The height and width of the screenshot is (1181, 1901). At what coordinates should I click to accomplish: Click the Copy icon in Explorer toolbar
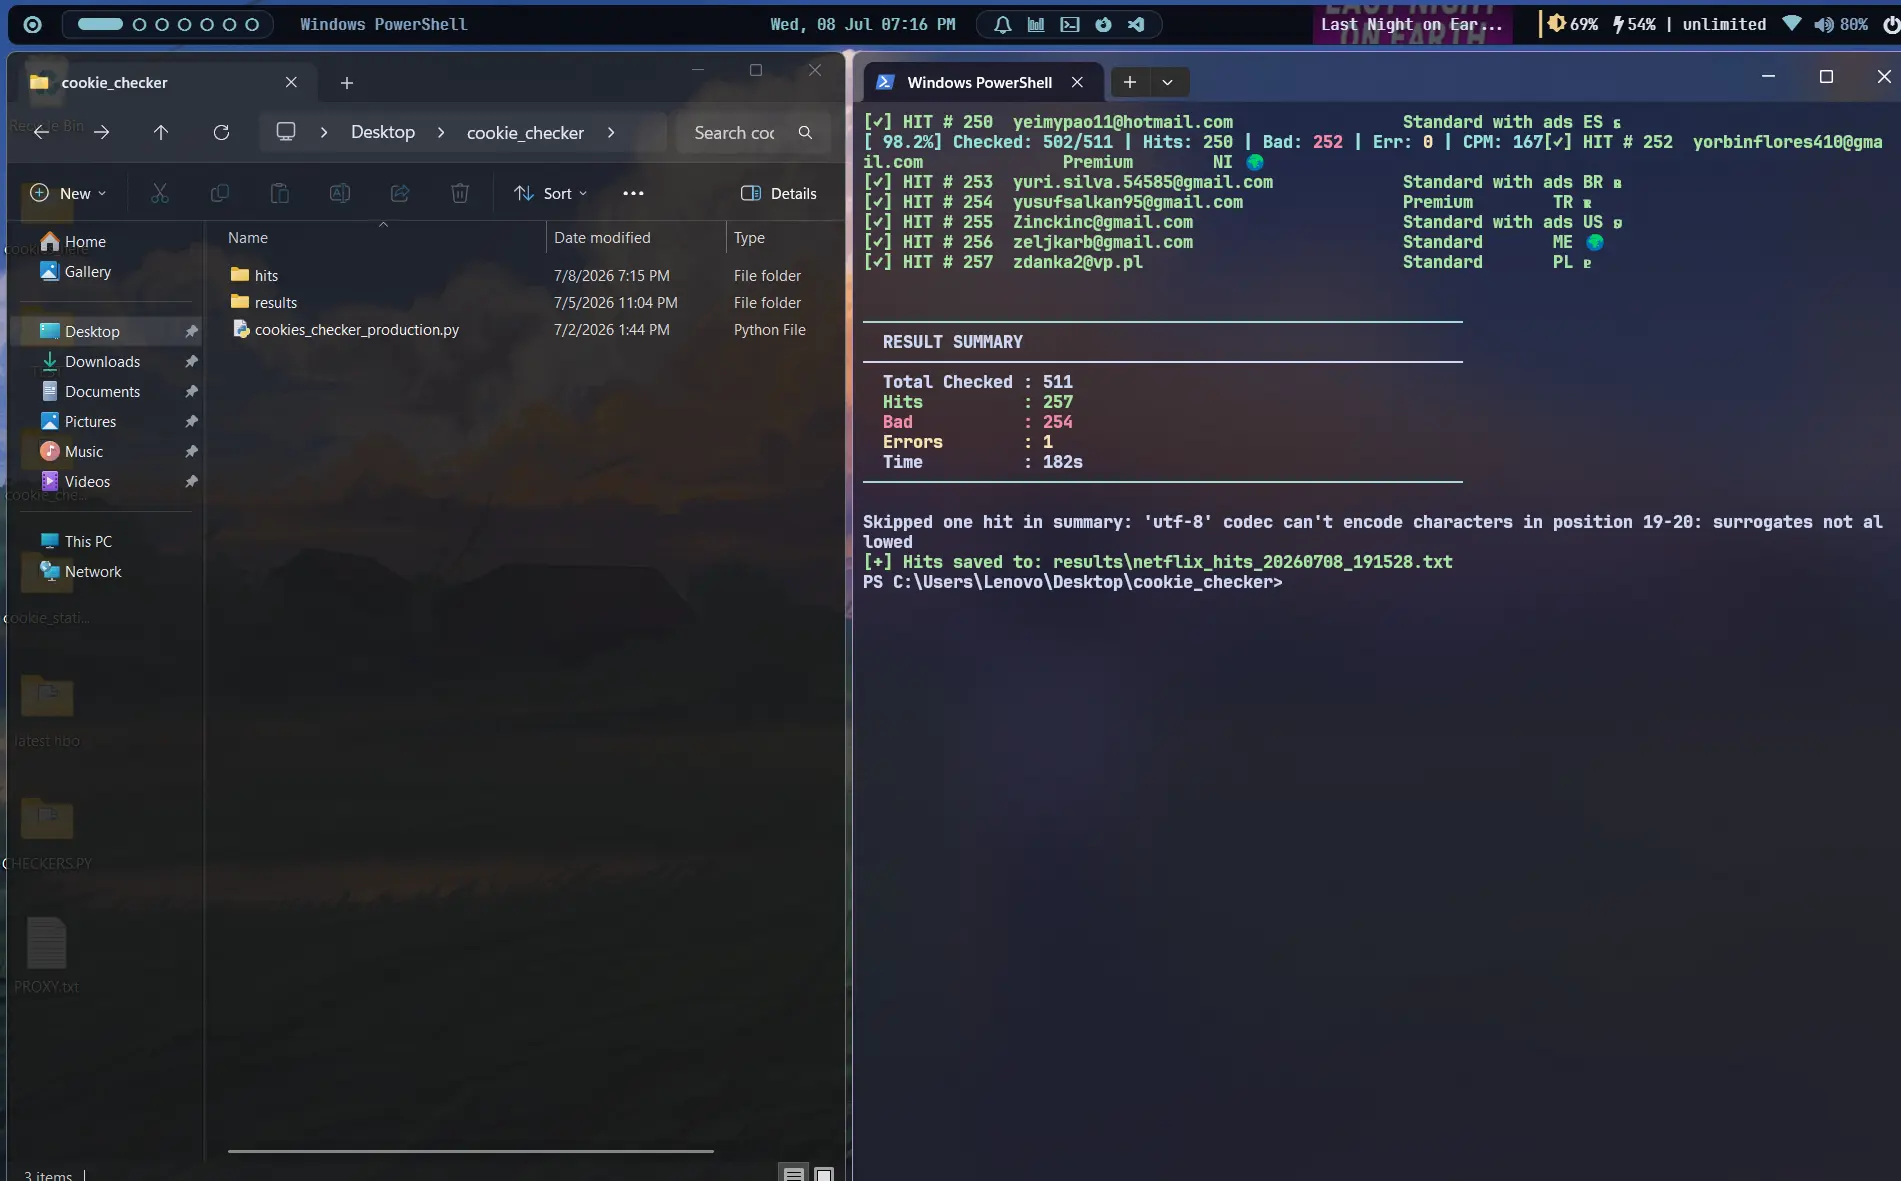coord(220,193)
